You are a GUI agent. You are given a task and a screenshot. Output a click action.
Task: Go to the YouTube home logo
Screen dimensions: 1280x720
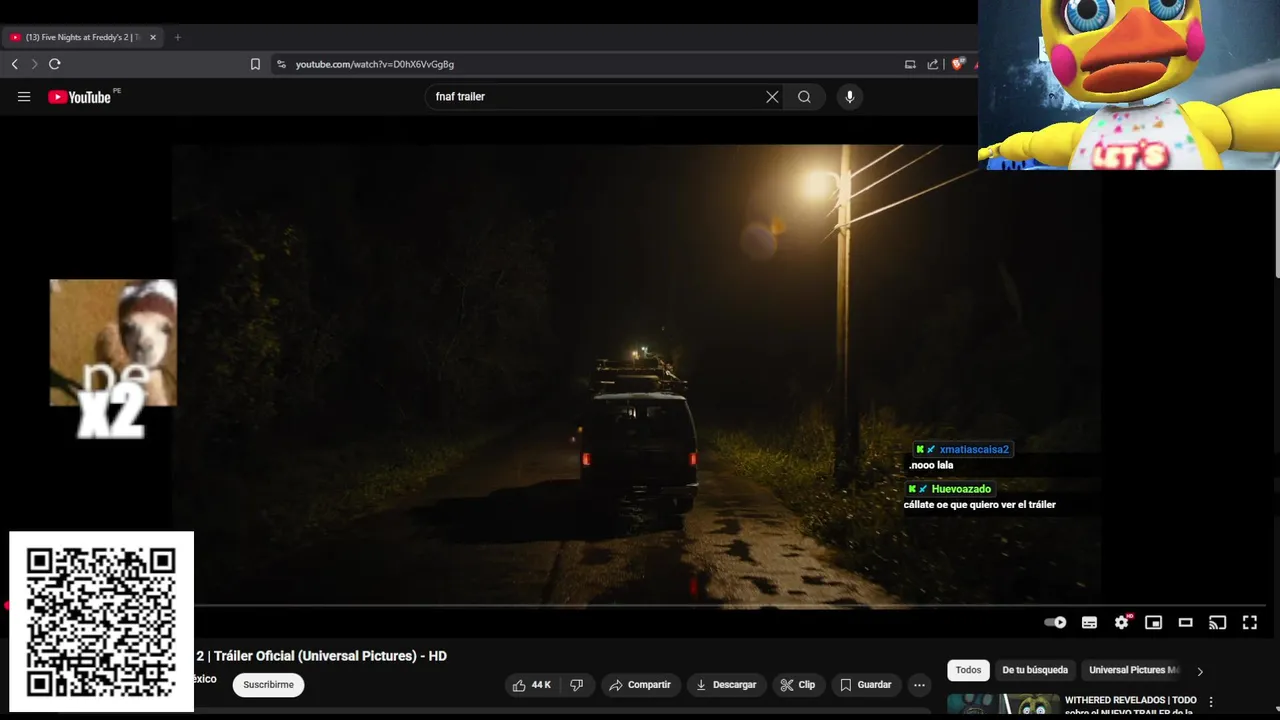tap(80, 97)
